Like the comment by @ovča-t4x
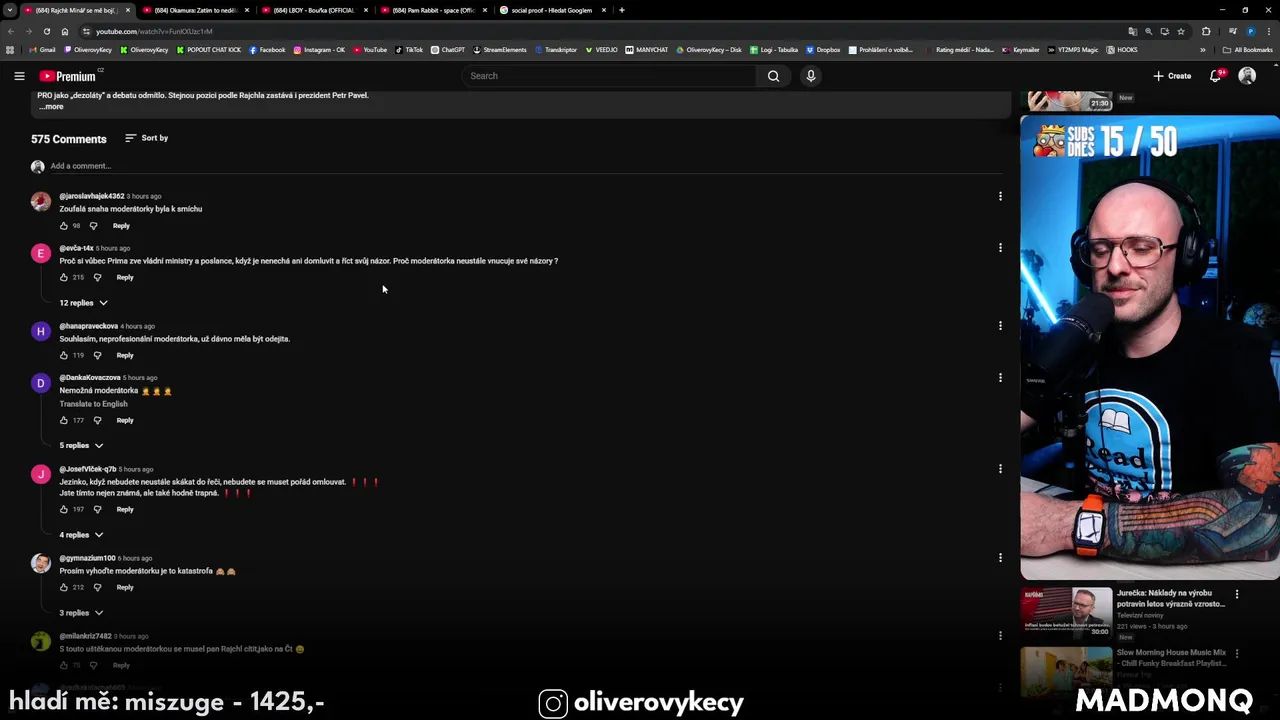The height and width of the screenshot is (720, 1280). 64,277
